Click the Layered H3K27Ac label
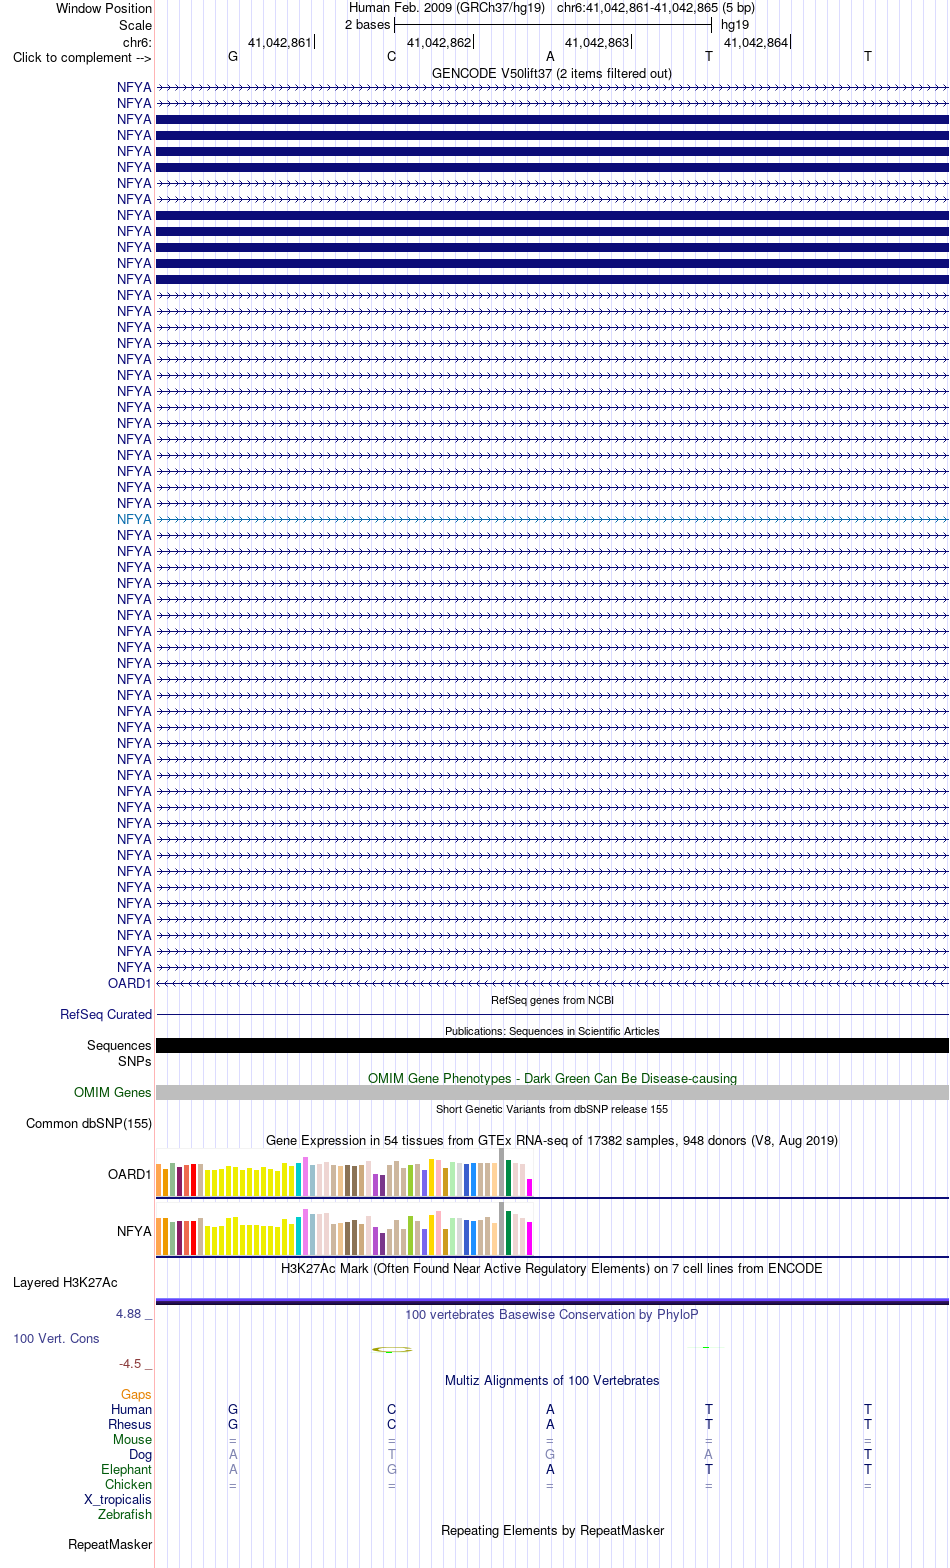The height and width of the screenshot is (1568, 950). click(65, 1282)
